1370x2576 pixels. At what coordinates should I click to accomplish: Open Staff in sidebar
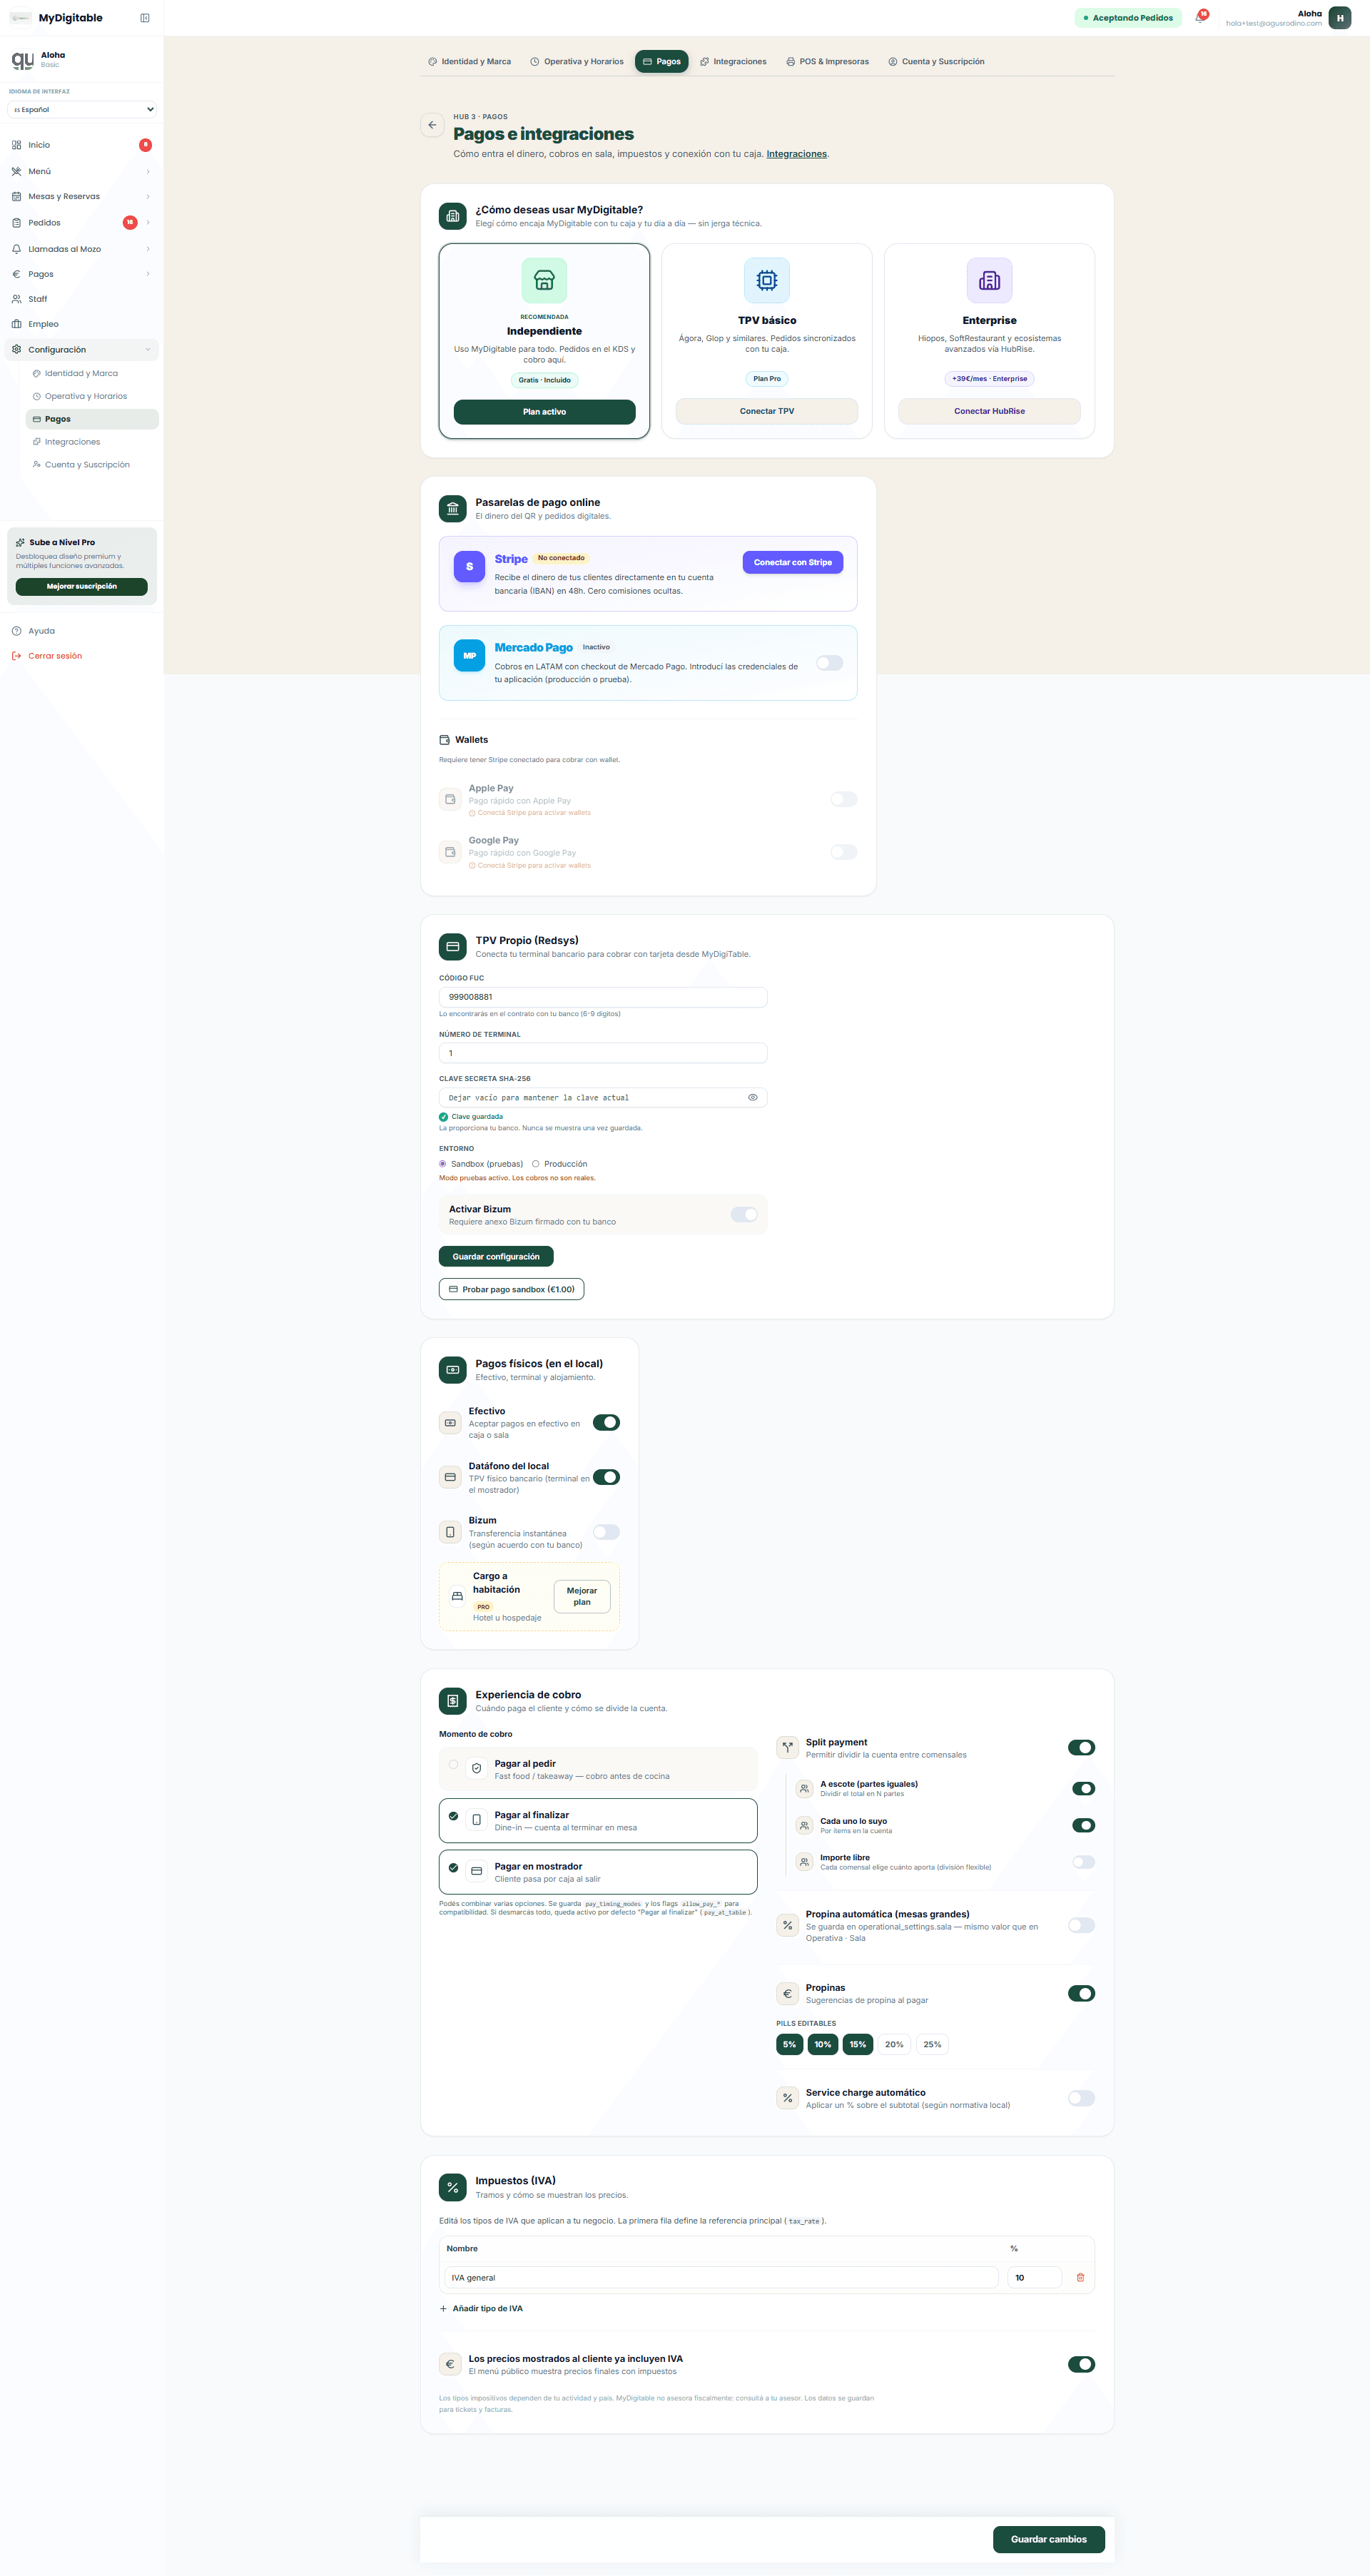(82, 299)
